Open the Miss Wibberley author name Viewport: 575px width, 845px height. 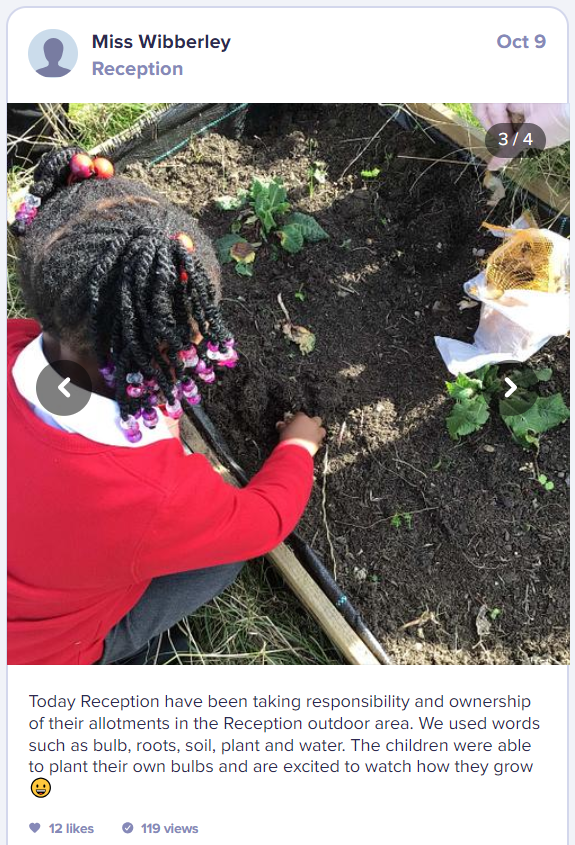[x=161, y=41]
